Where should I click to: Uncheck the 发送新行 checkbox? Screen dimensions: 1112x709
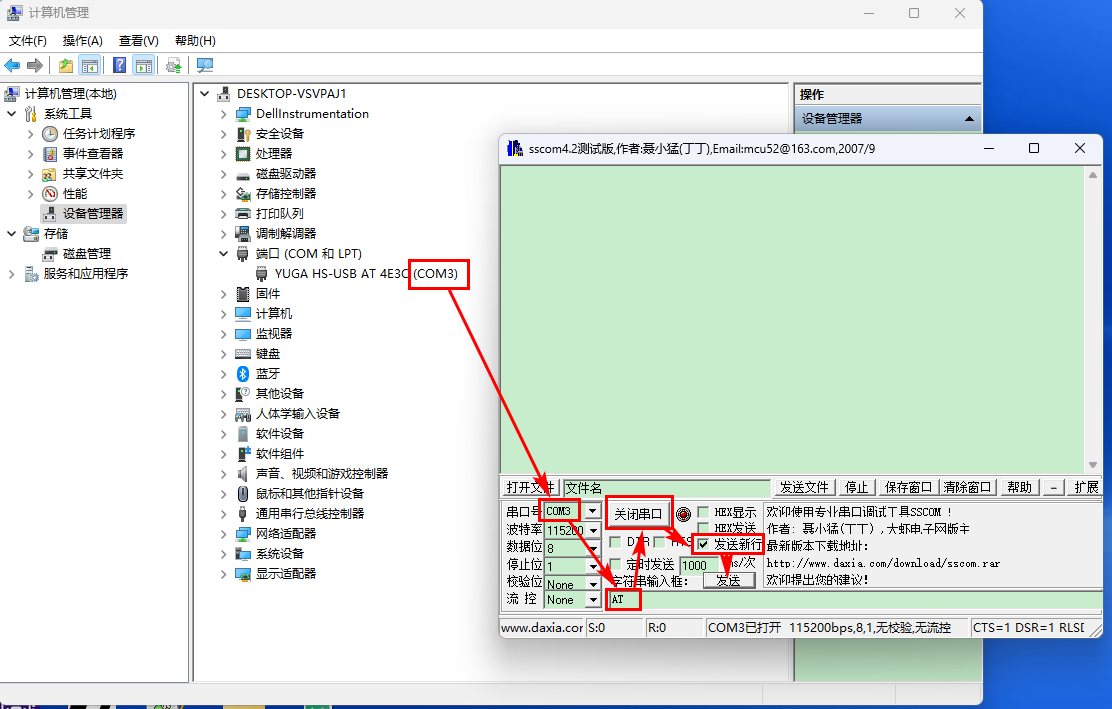coord(704,544)
